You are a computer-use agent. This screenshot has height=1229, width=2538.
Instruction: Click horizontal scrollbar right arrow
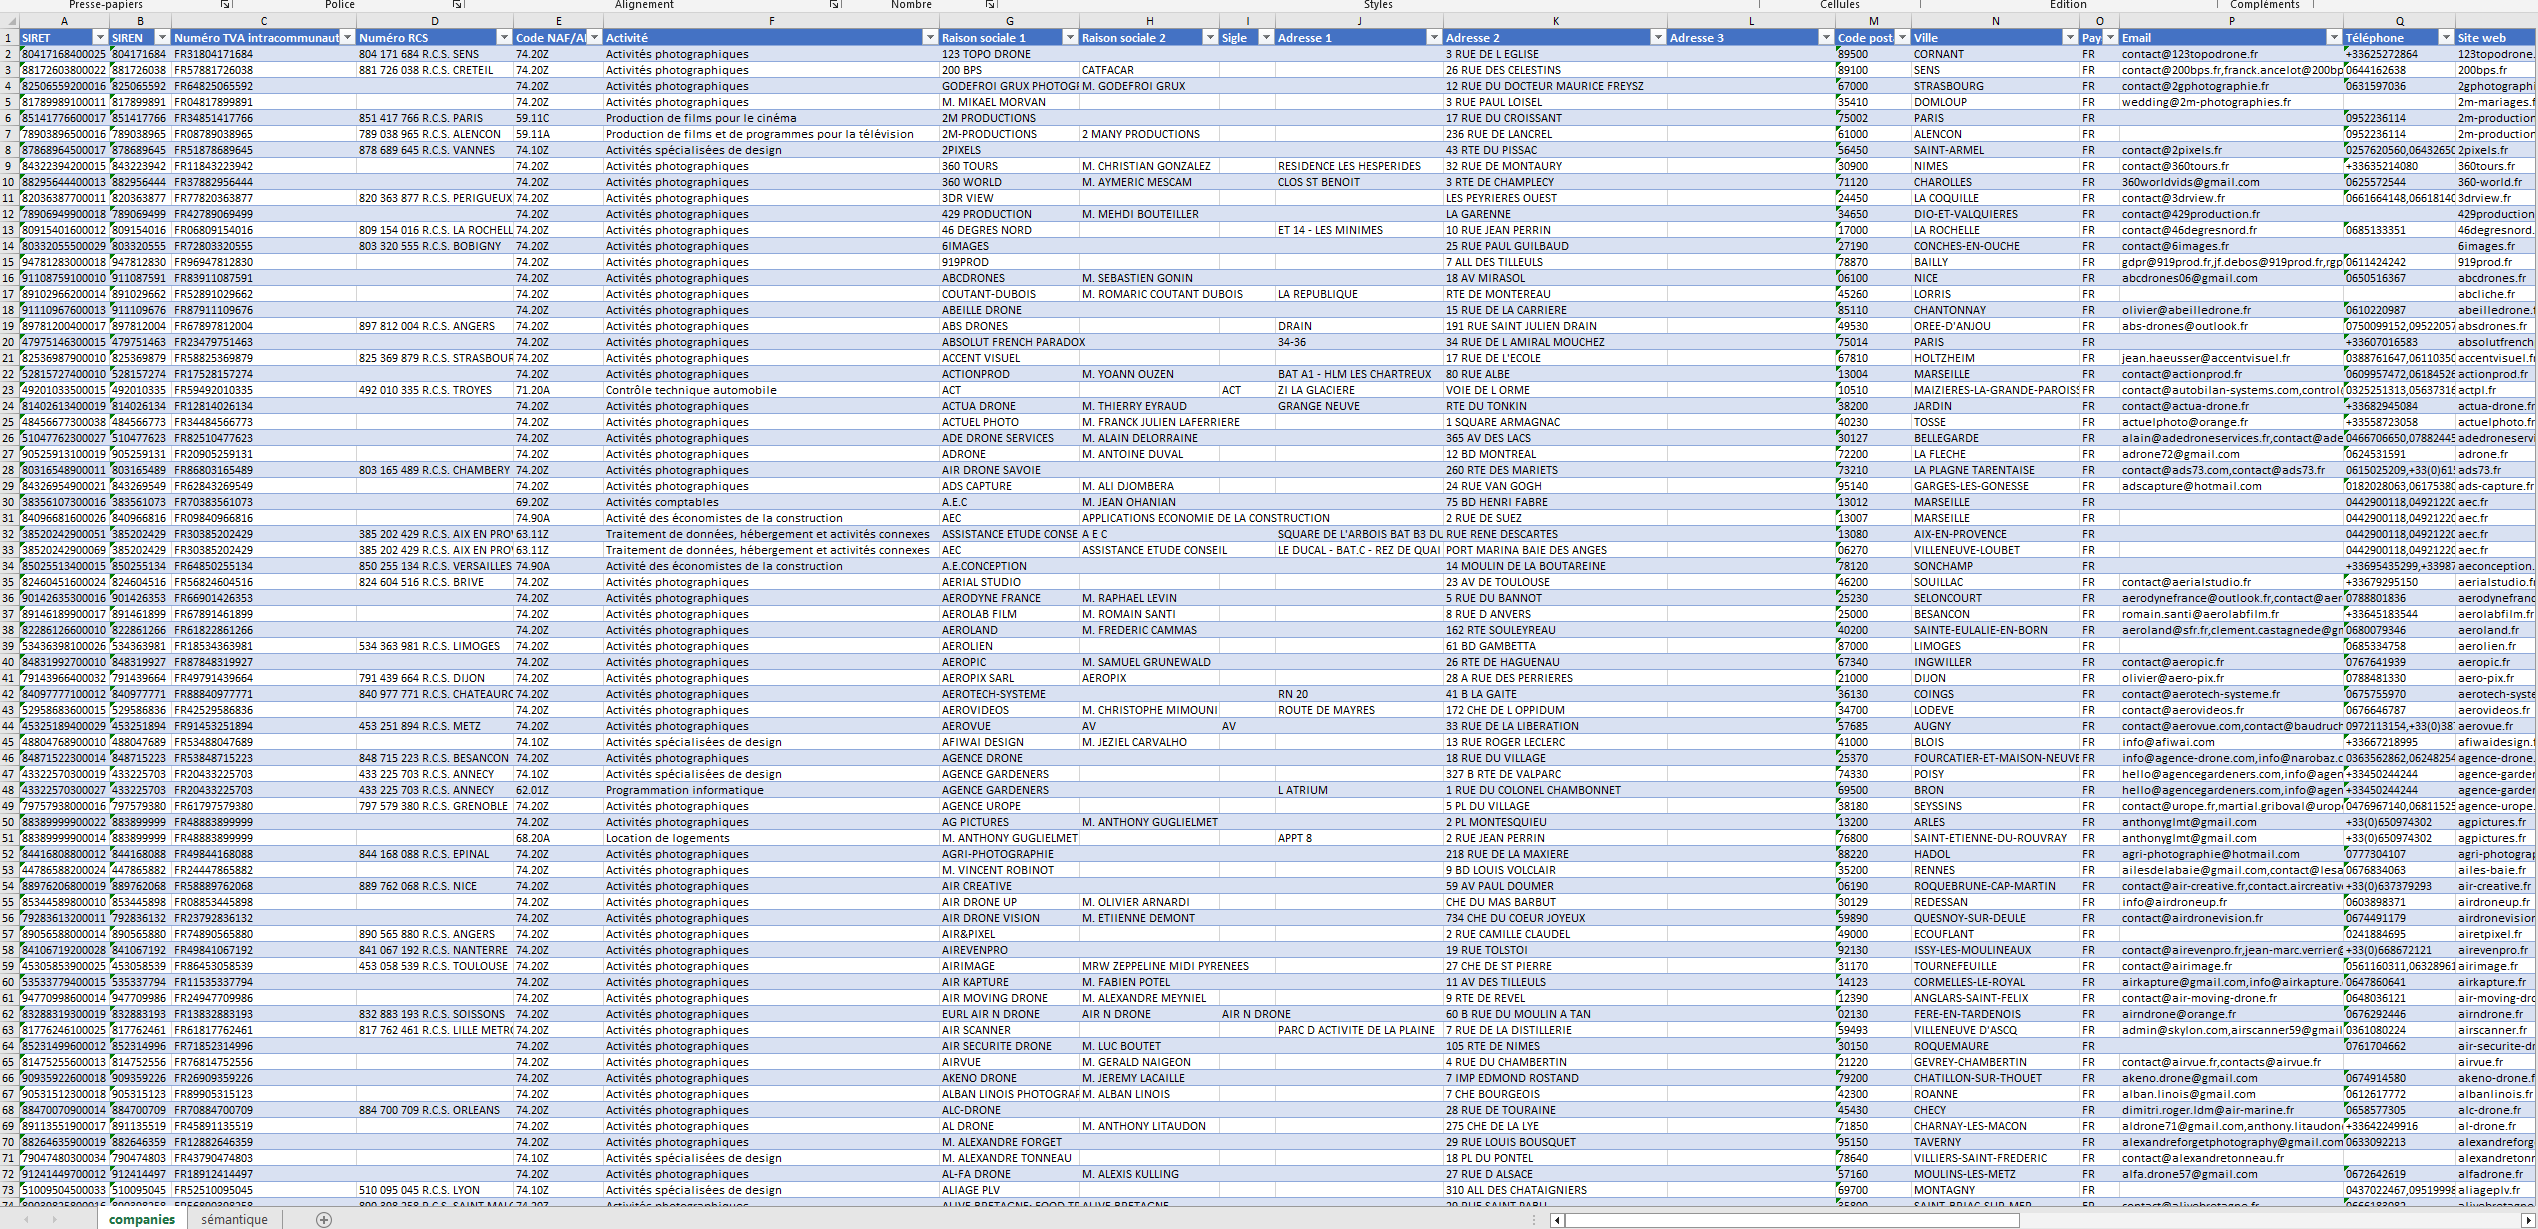2528,1220
